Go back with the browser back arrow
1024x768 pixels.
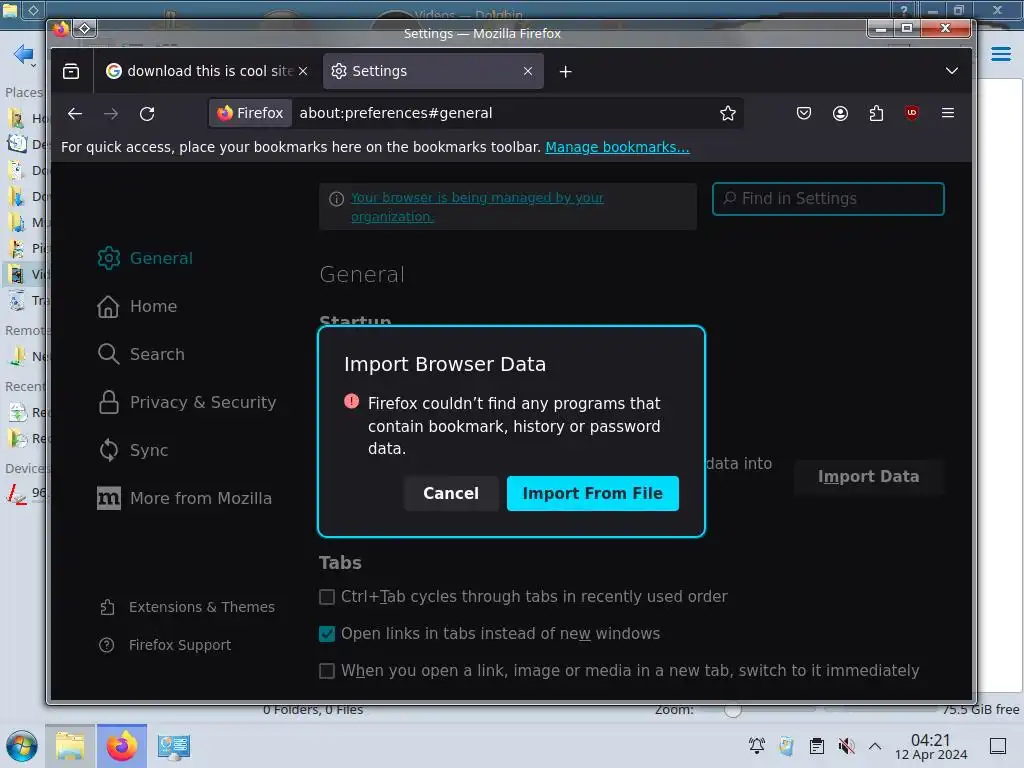[75, 114]
